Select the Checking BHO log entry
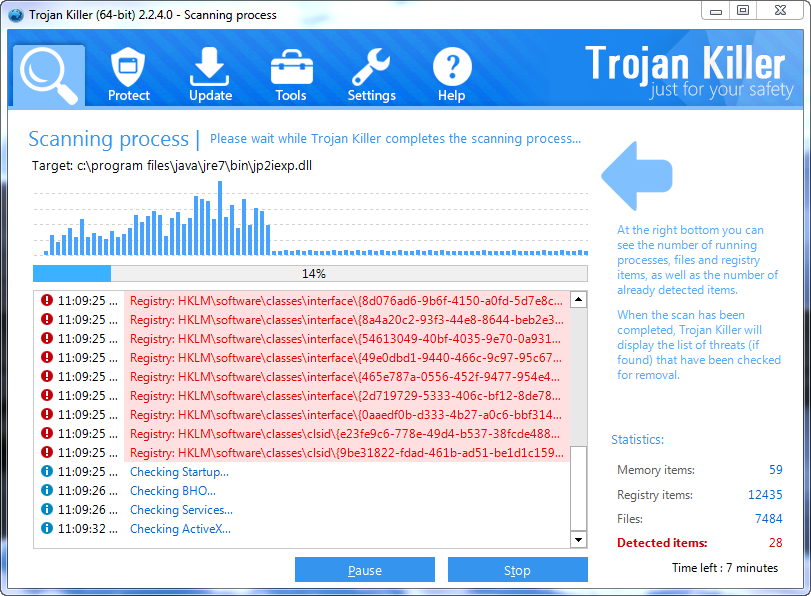 [x=173, y=491]
